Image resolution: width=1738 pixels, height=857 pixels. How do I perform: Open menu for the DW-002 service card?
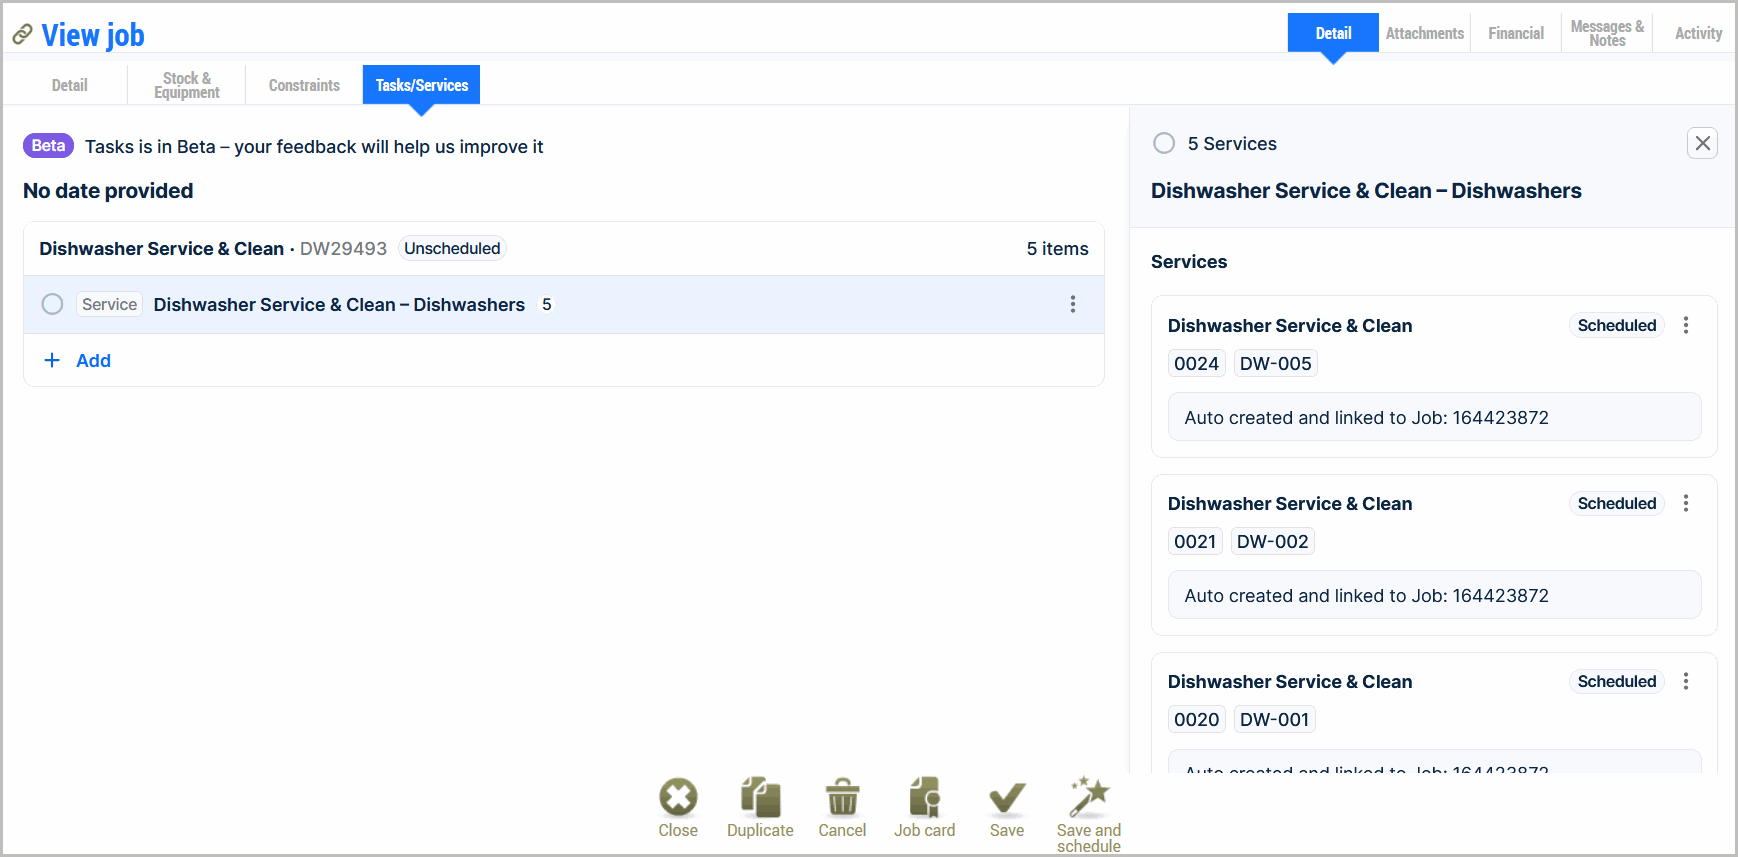1686,503
